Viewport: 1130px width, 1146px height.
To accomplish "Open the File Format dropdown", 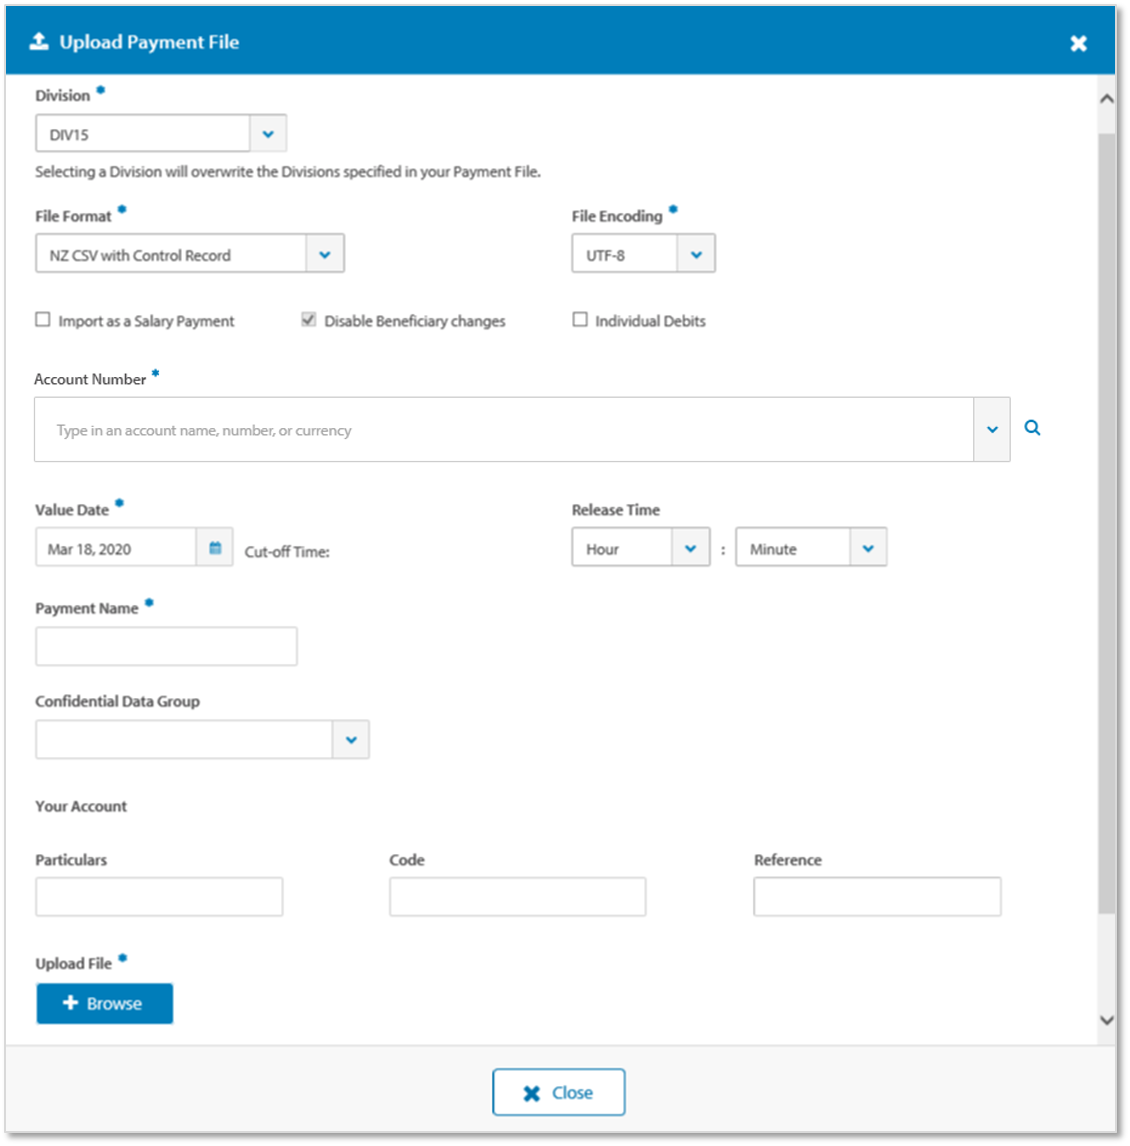I will 325,254.
